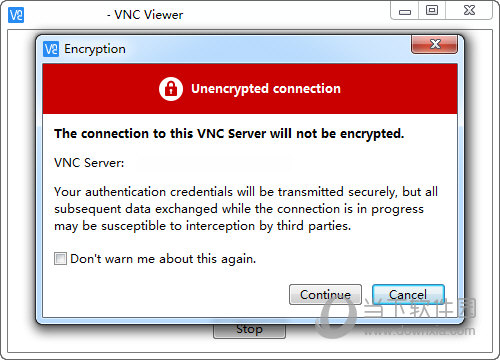Click the VNC Viewer title bar text
Viewport: 500px width, 360px height.
pyautogui.click(x=145, y=15)
